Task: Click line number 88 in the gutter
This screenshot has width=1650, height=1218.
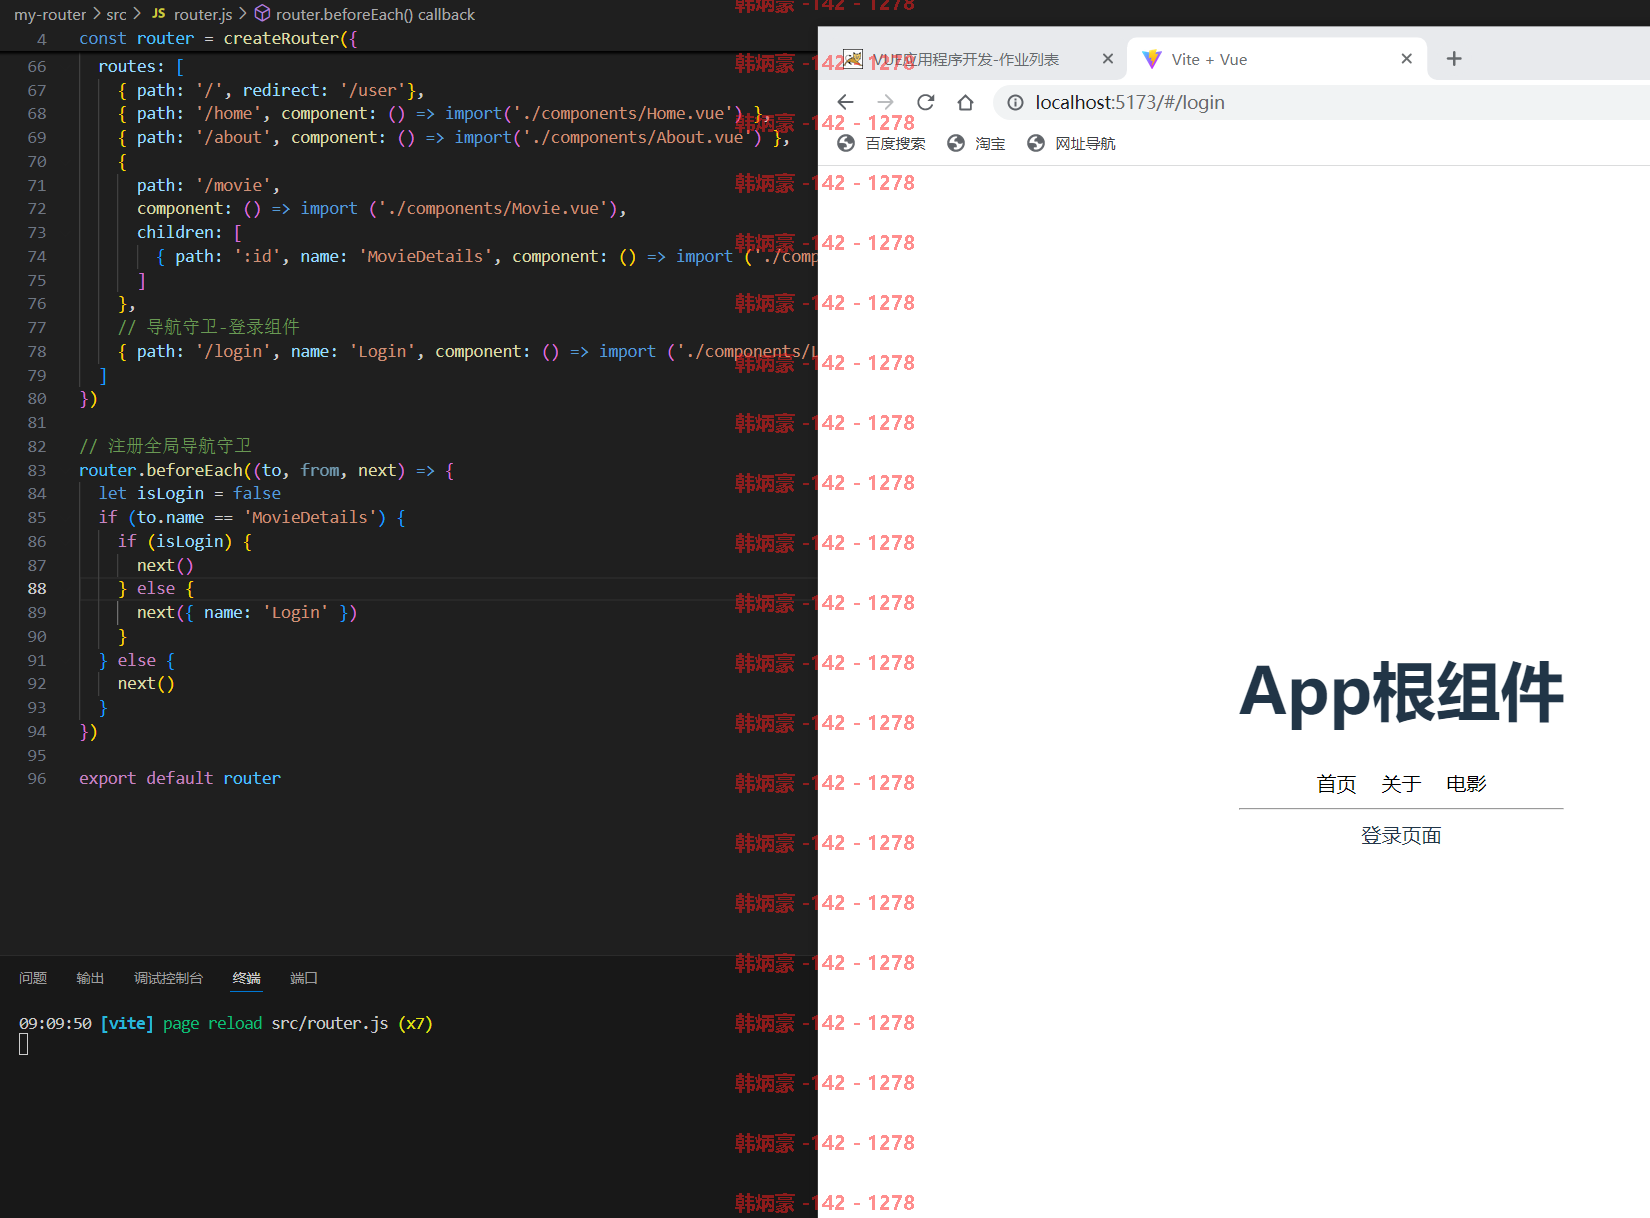Action: click(37, 589)
